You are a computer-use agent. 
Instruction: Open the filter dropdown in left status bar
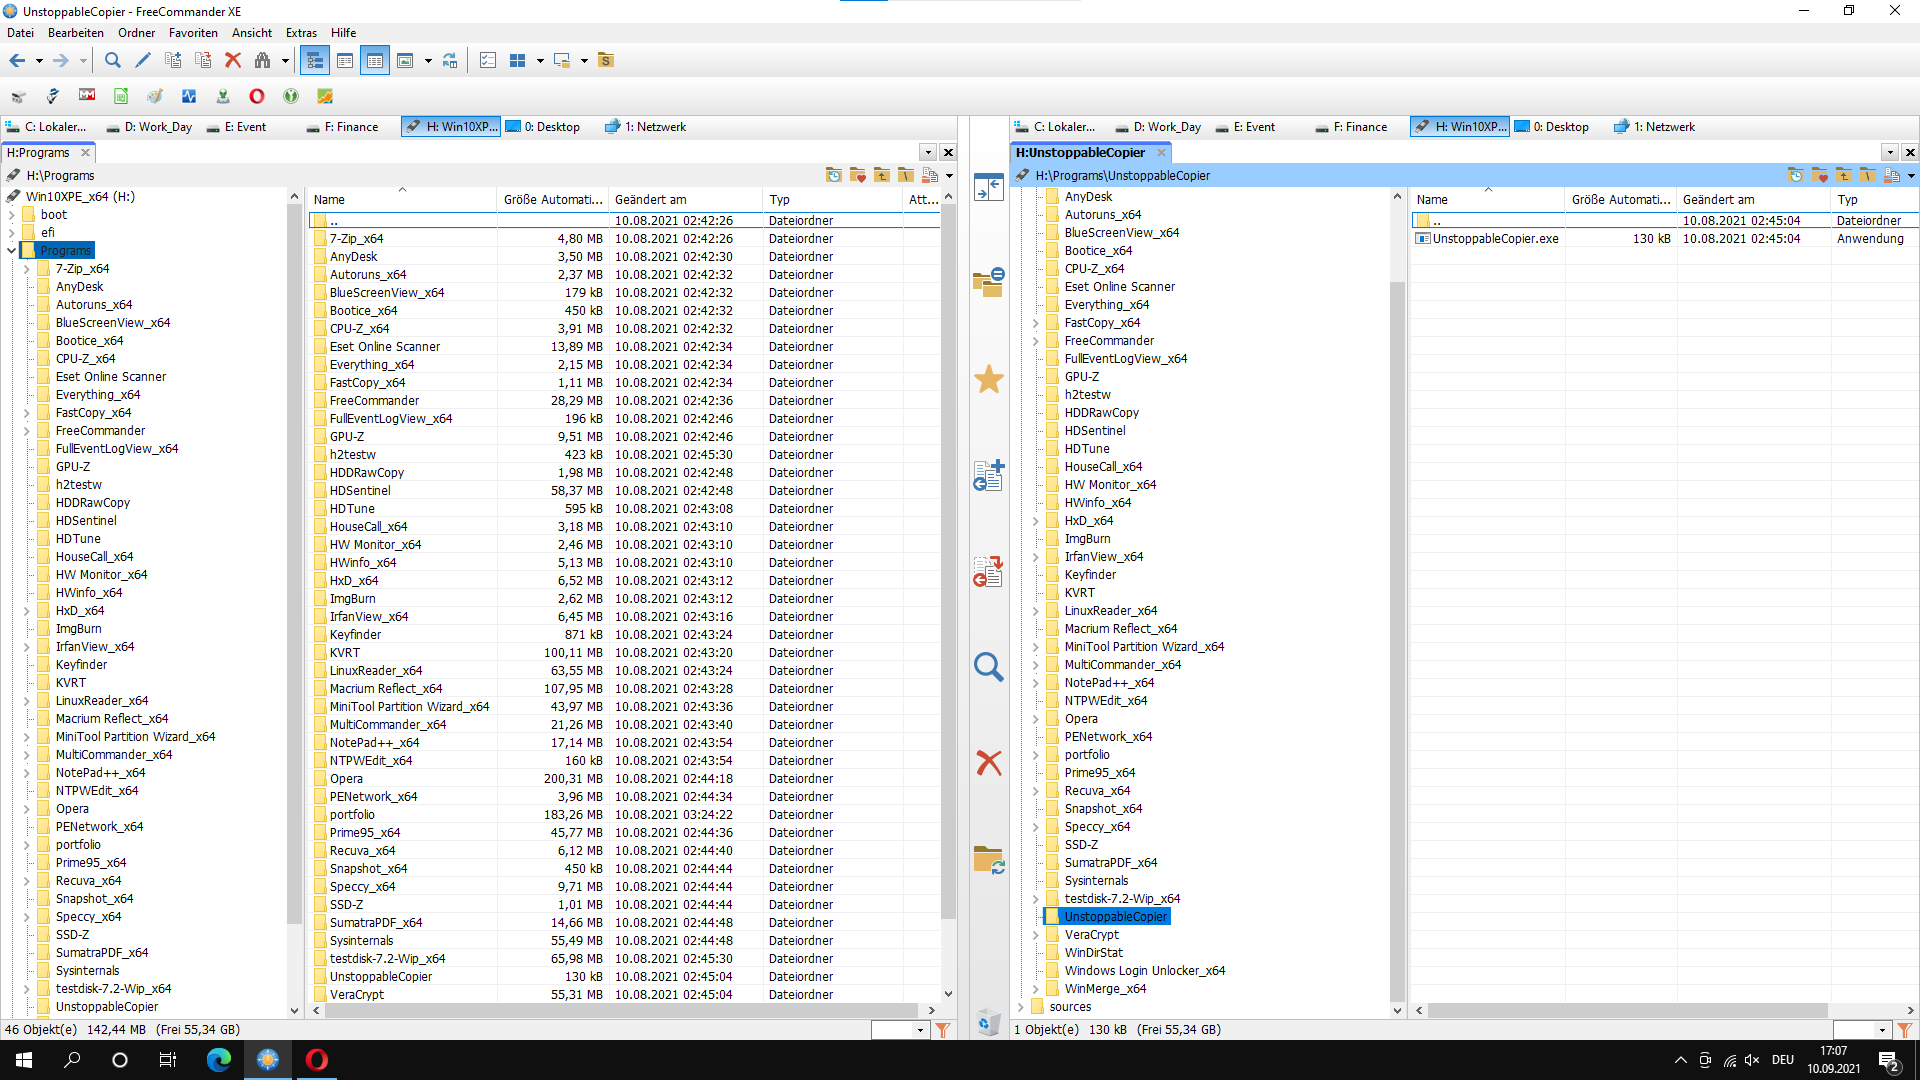[x=920, y=1030]
